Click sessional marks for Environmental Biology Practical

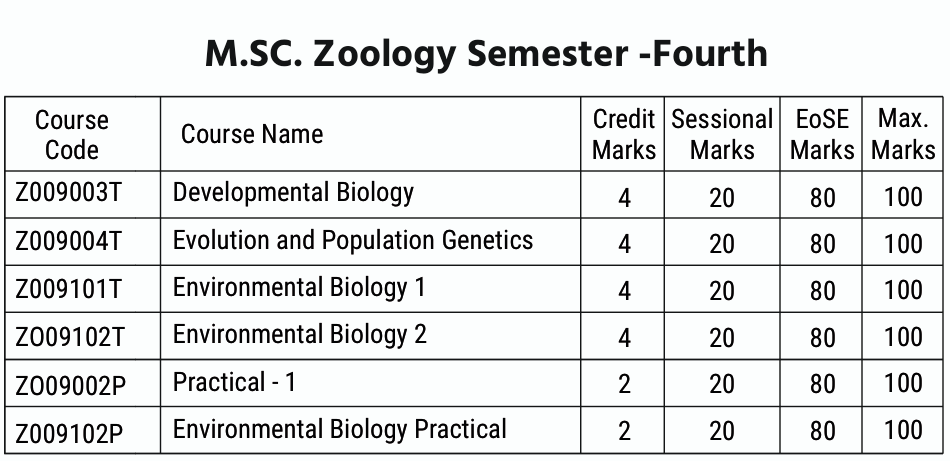[x=722, y=432]
